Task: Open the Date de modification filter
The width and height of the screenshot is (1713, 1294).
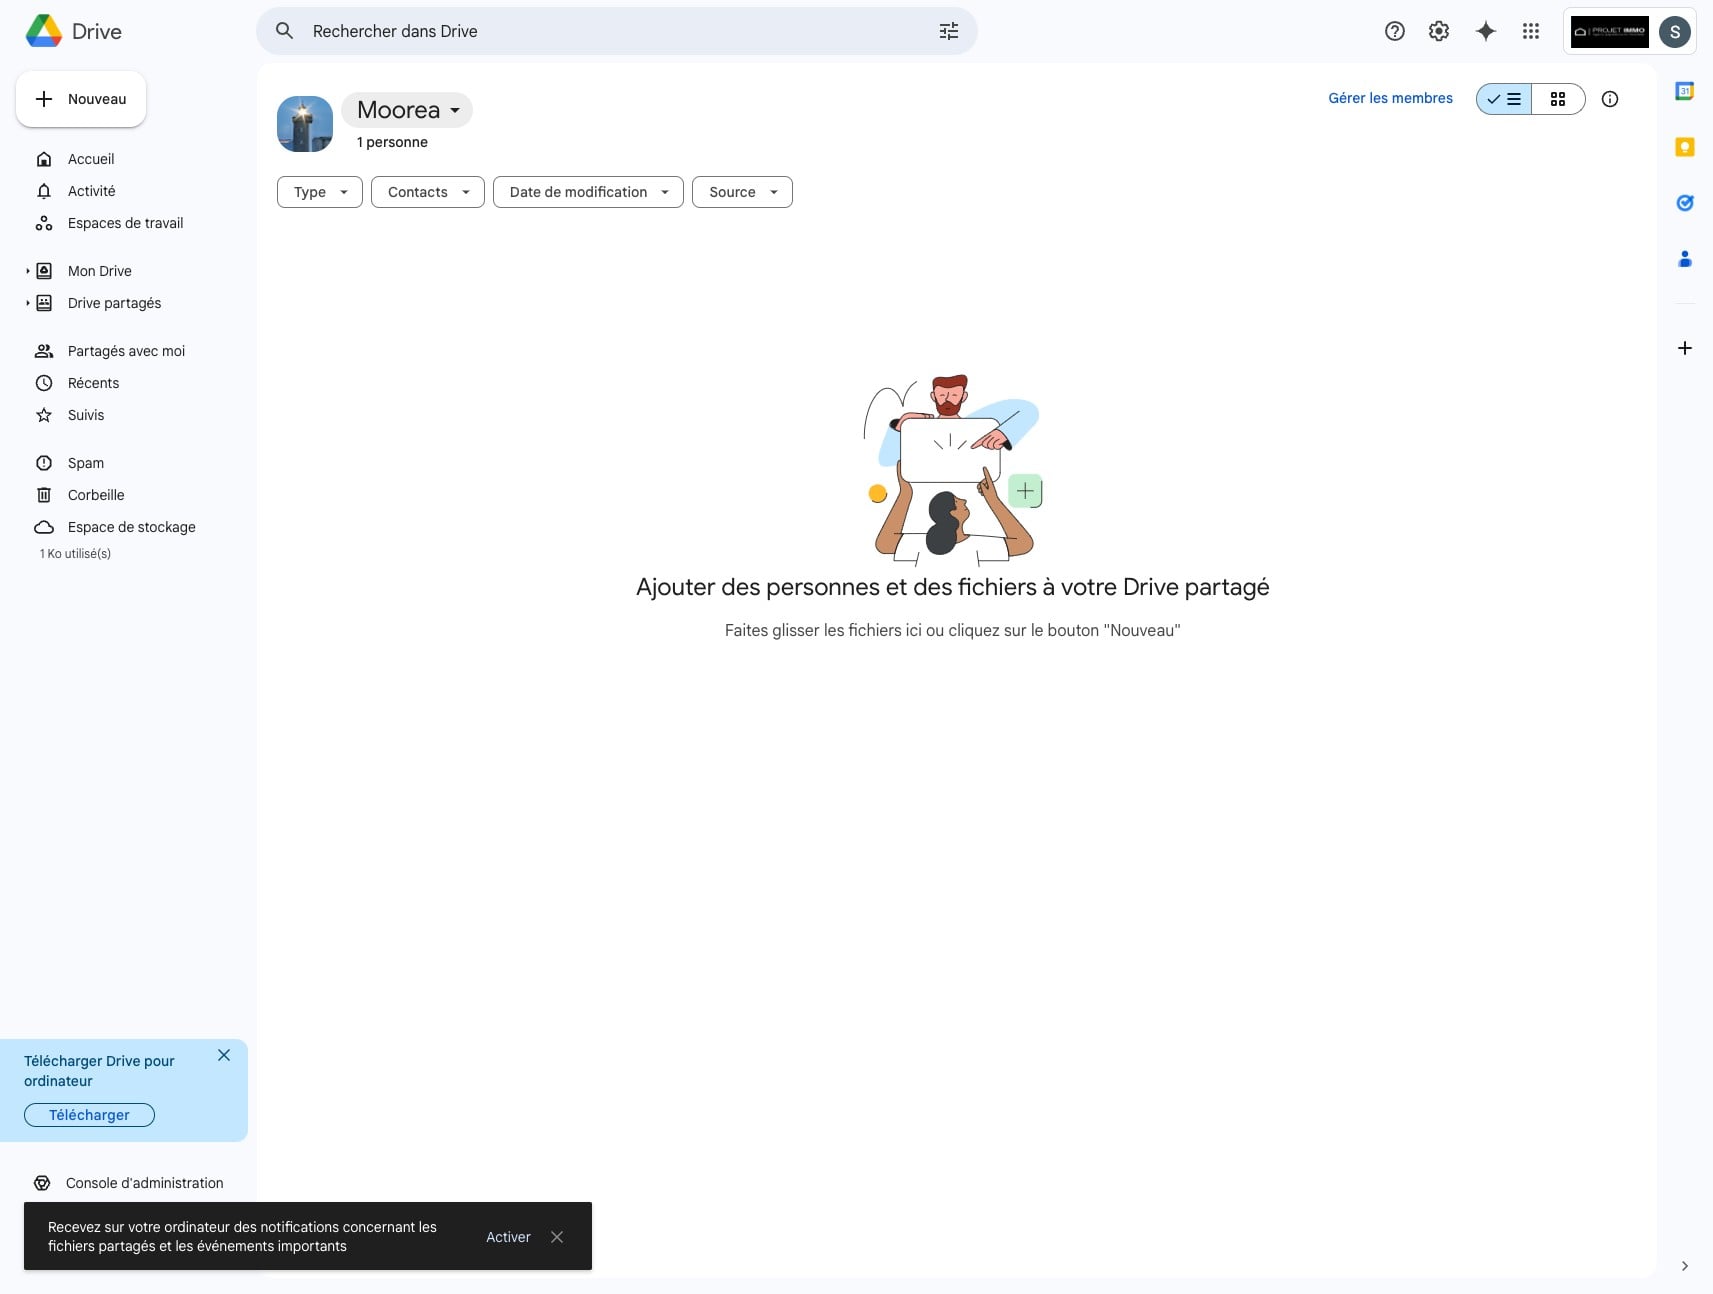Action: (x=587, y=192)
